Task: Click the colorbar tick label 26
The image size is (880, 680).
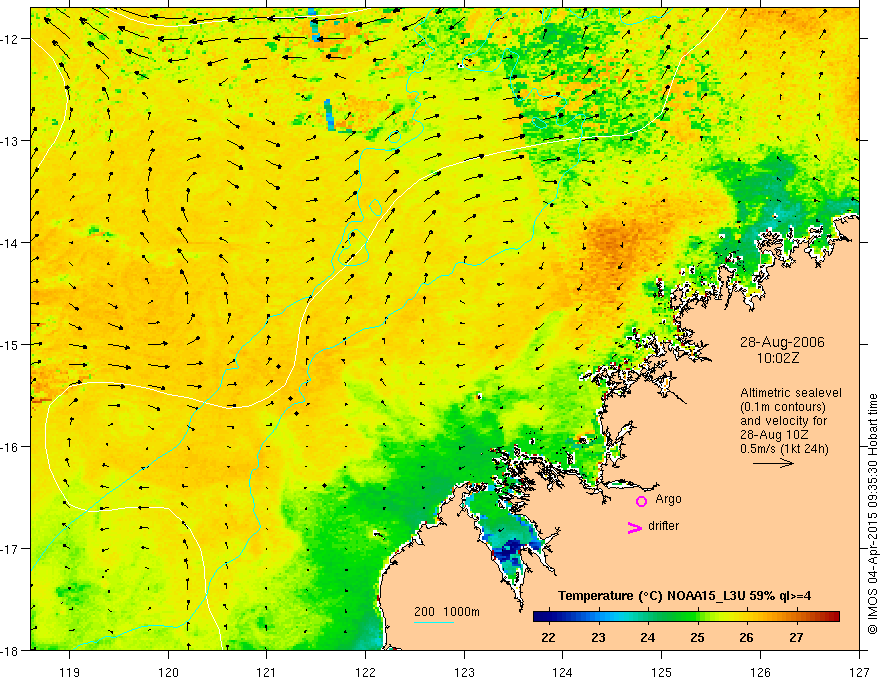Action: coord(746,638)
